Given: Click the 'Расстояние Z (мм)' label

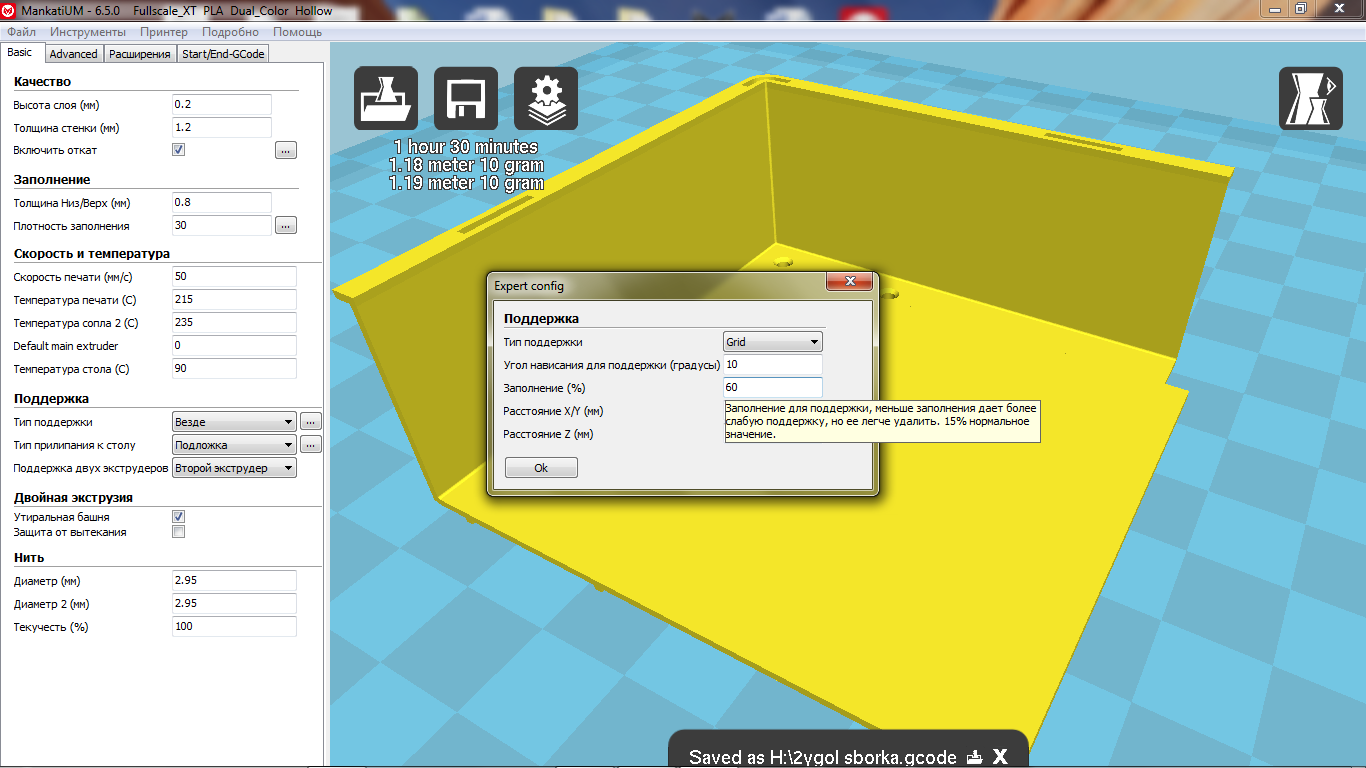Looking at the screenshot, I should (x=548, y=434).
